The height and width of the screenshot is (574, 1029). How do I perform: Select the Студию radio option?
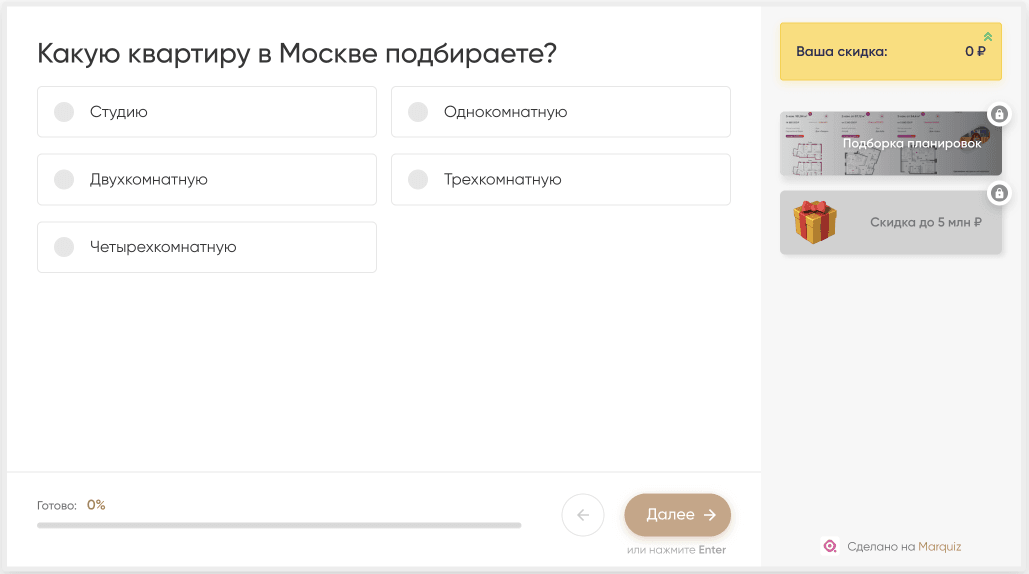65,112
